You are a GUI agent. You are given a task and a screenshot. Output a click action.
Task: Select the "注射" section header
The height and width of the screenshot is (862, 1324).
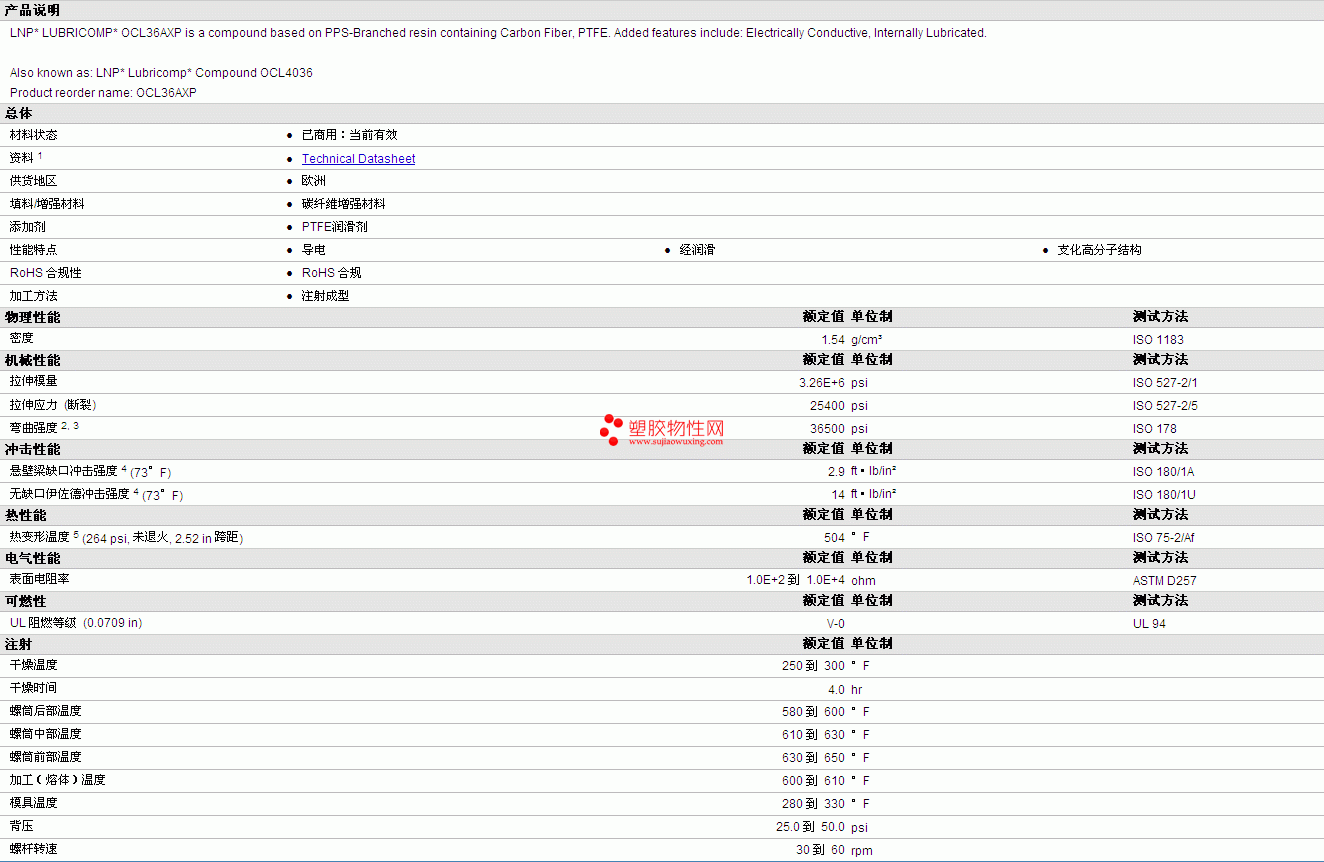[19, 644]
